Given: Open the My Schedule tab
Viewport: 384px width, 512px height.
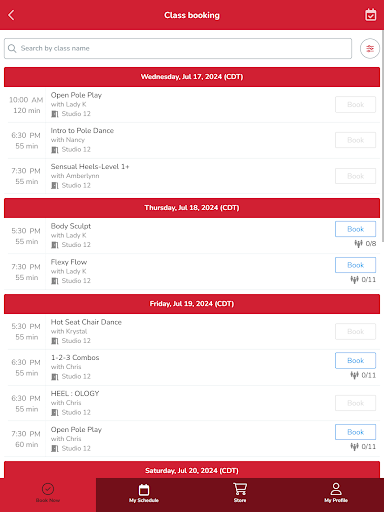Looking at the screenshot, I should click(x=144, y=493).
